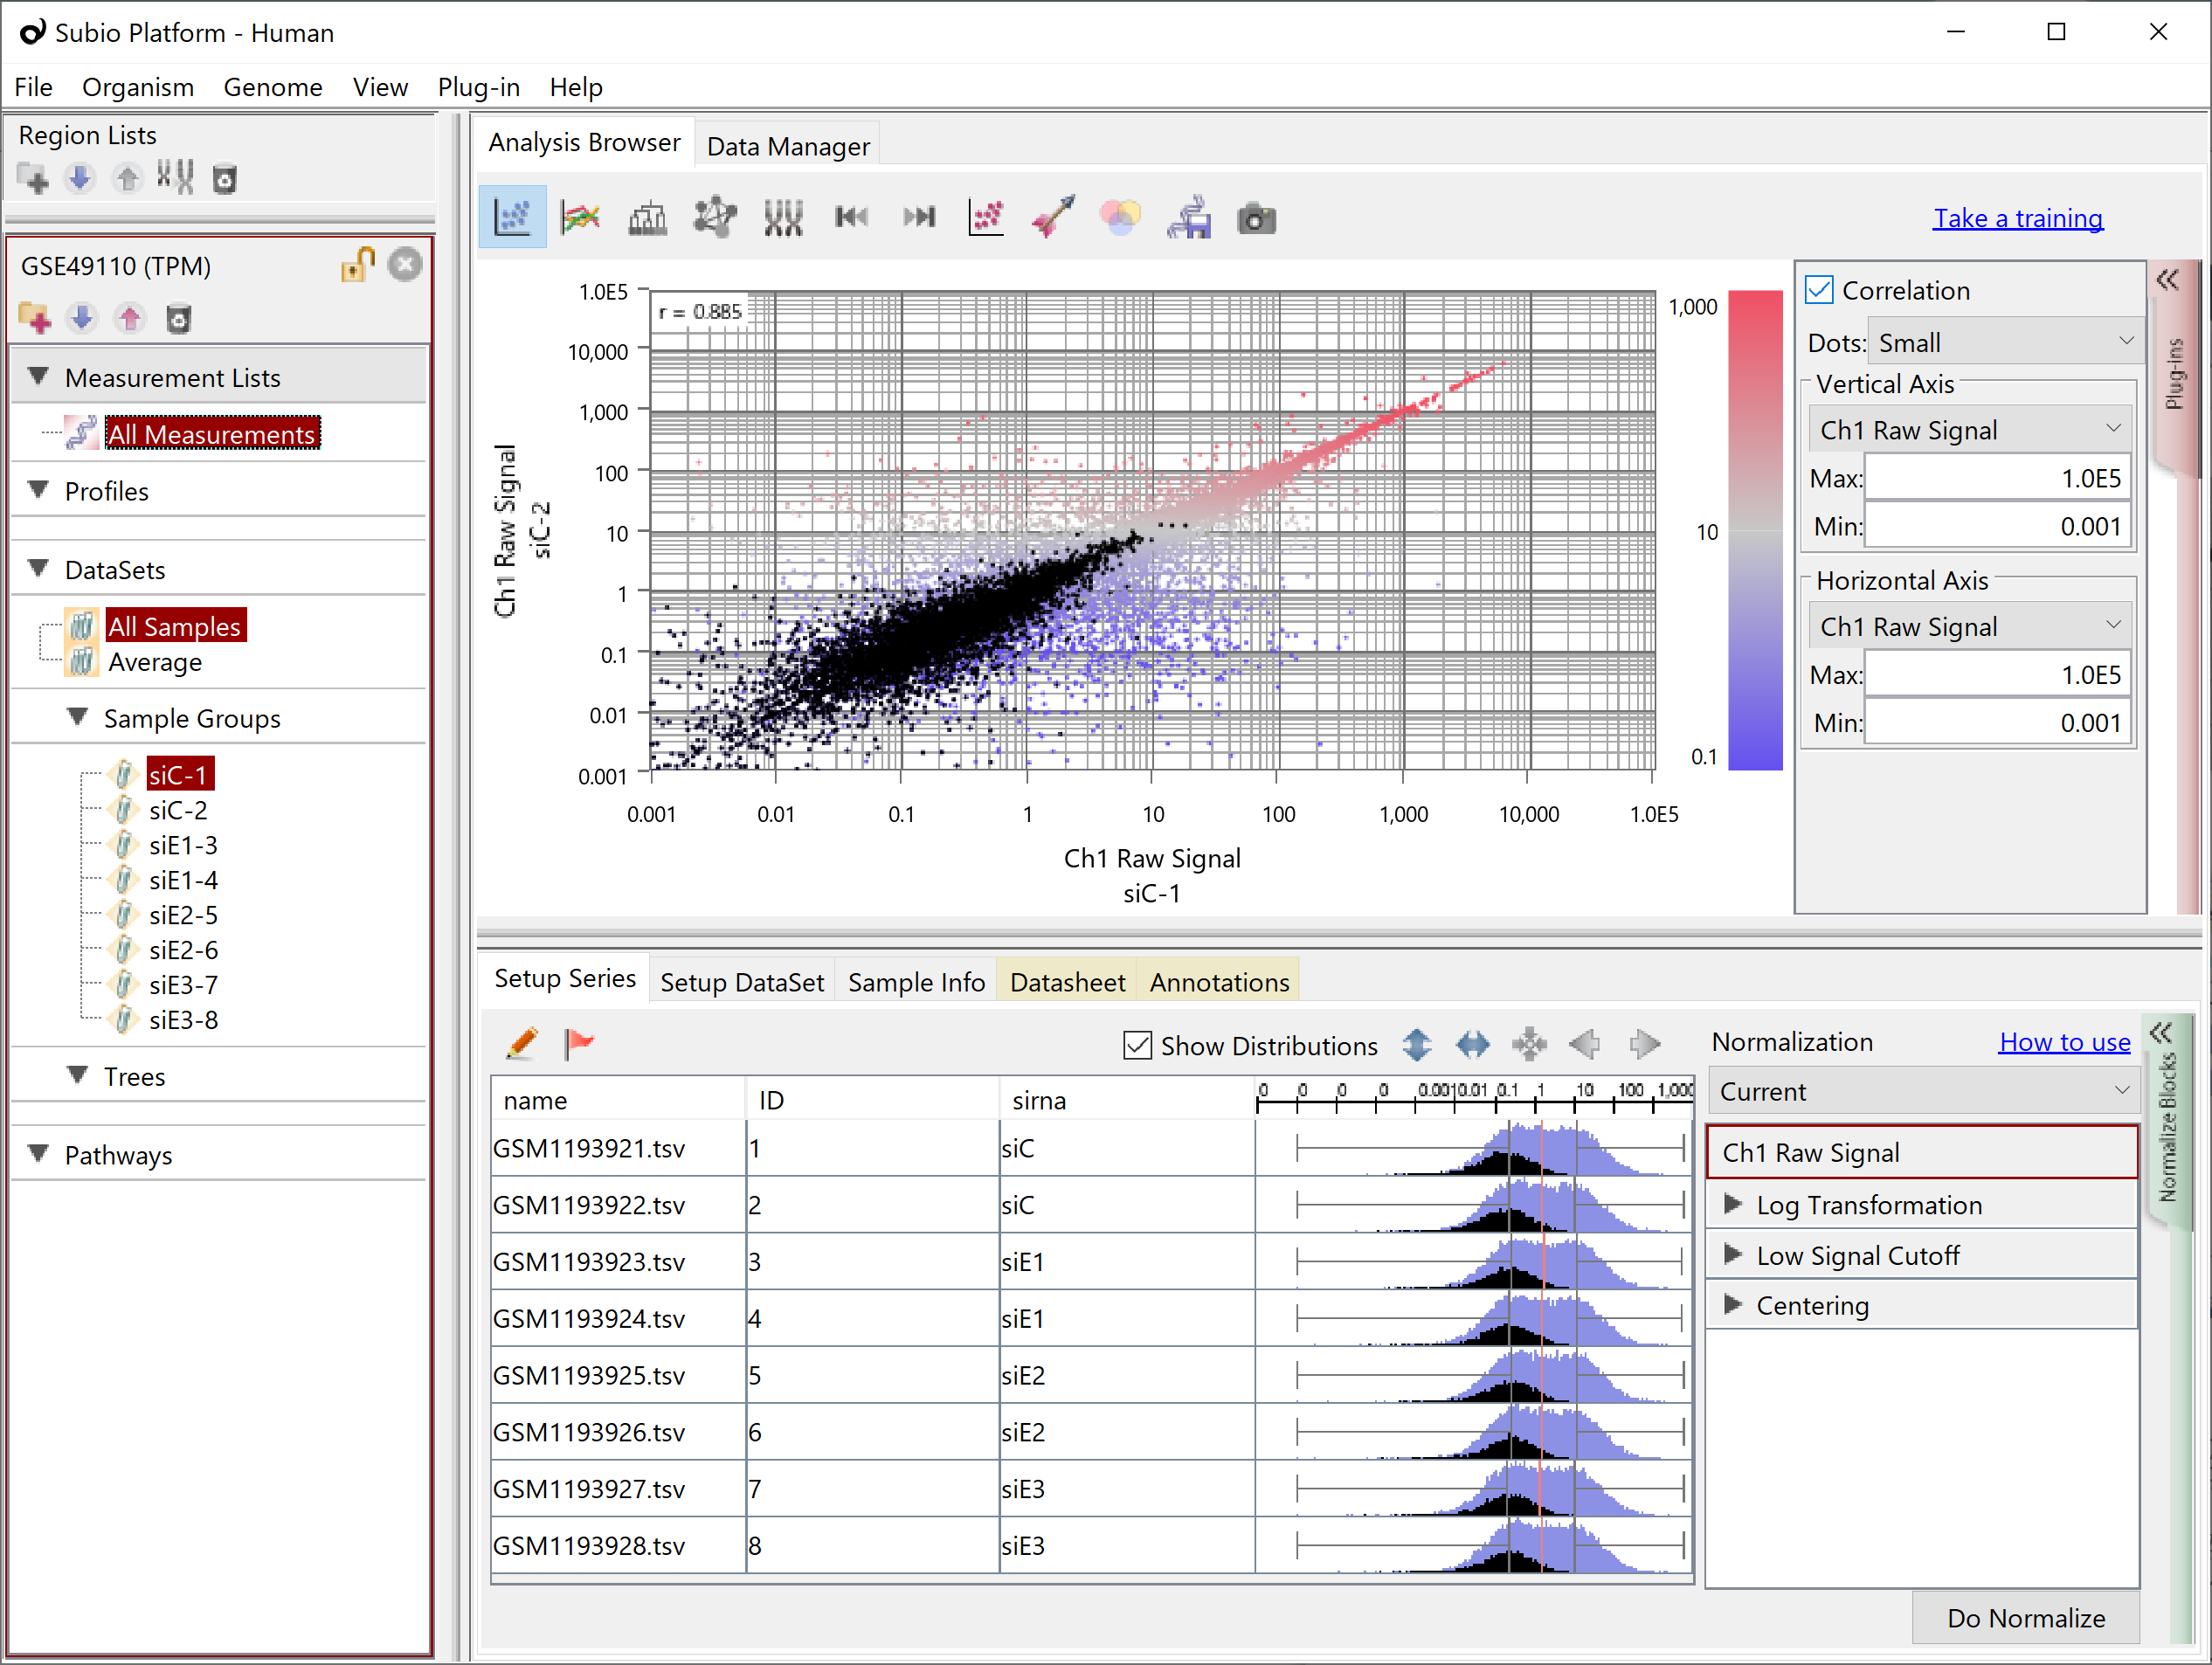The height and width of the screenshot is (1665, 2212).
Task: Click the four-way move arrows icon
Action: 1530,1045
